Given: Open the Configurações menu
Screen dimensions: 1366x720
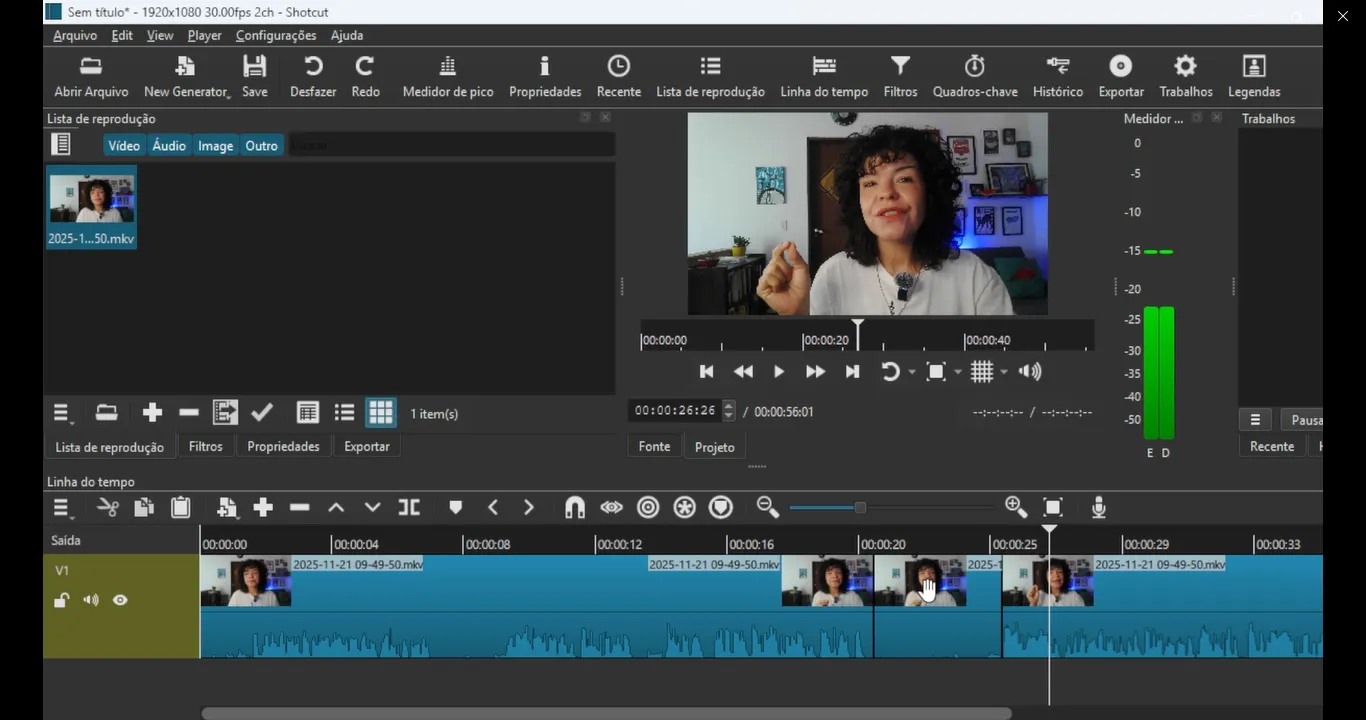Looking at the screenshot, I should click(x=276, y=35).
